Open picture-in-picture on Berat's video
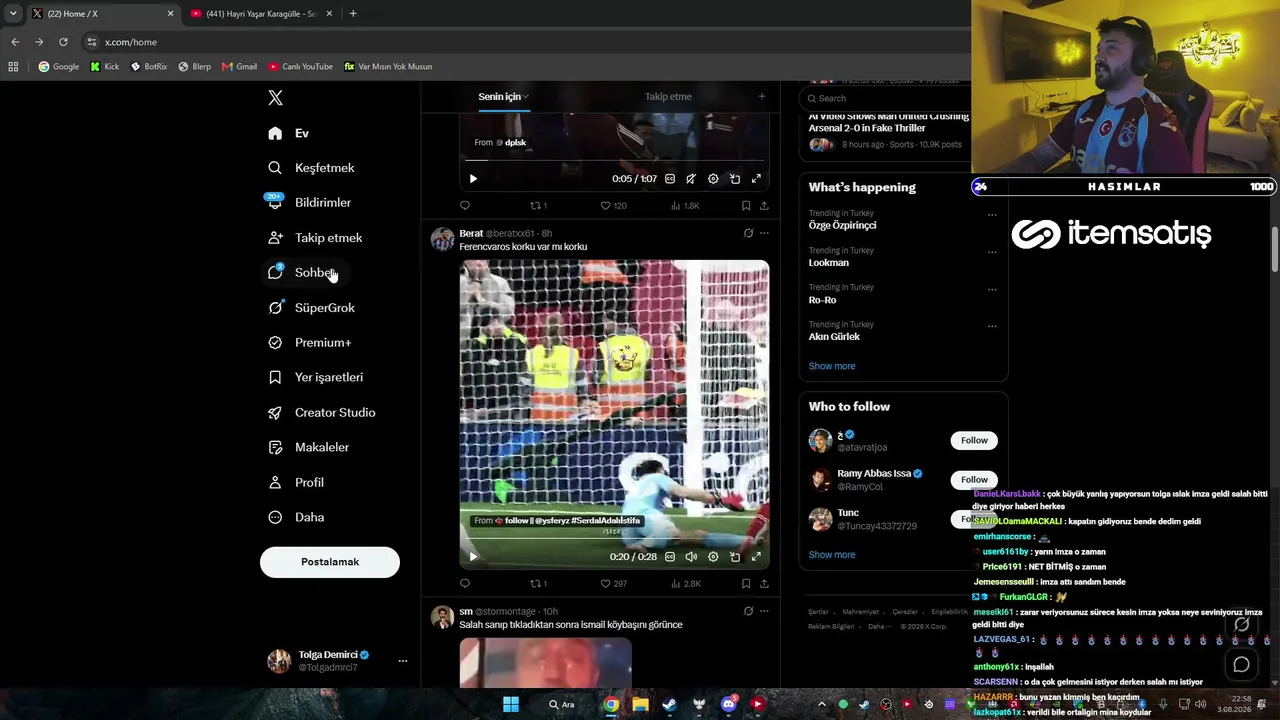This screenshot has width=1280, height=720. [x=735, y=556]
